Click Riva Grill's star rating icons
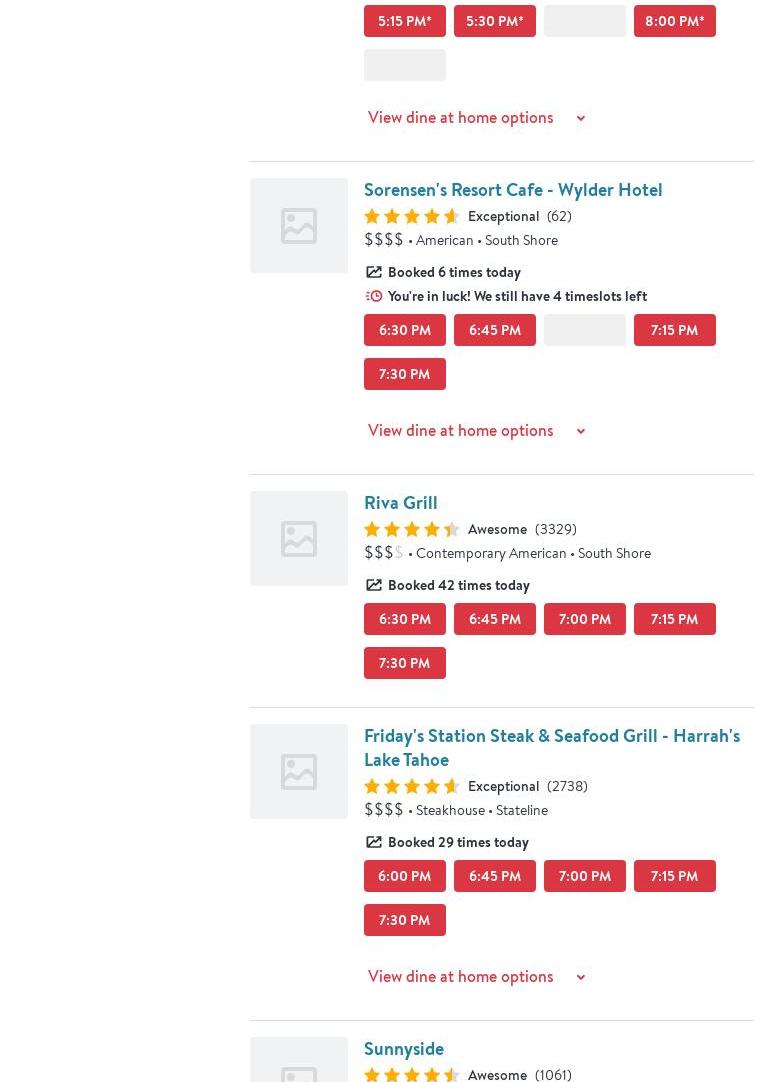The image size is (770, 1082). [411, 529]
